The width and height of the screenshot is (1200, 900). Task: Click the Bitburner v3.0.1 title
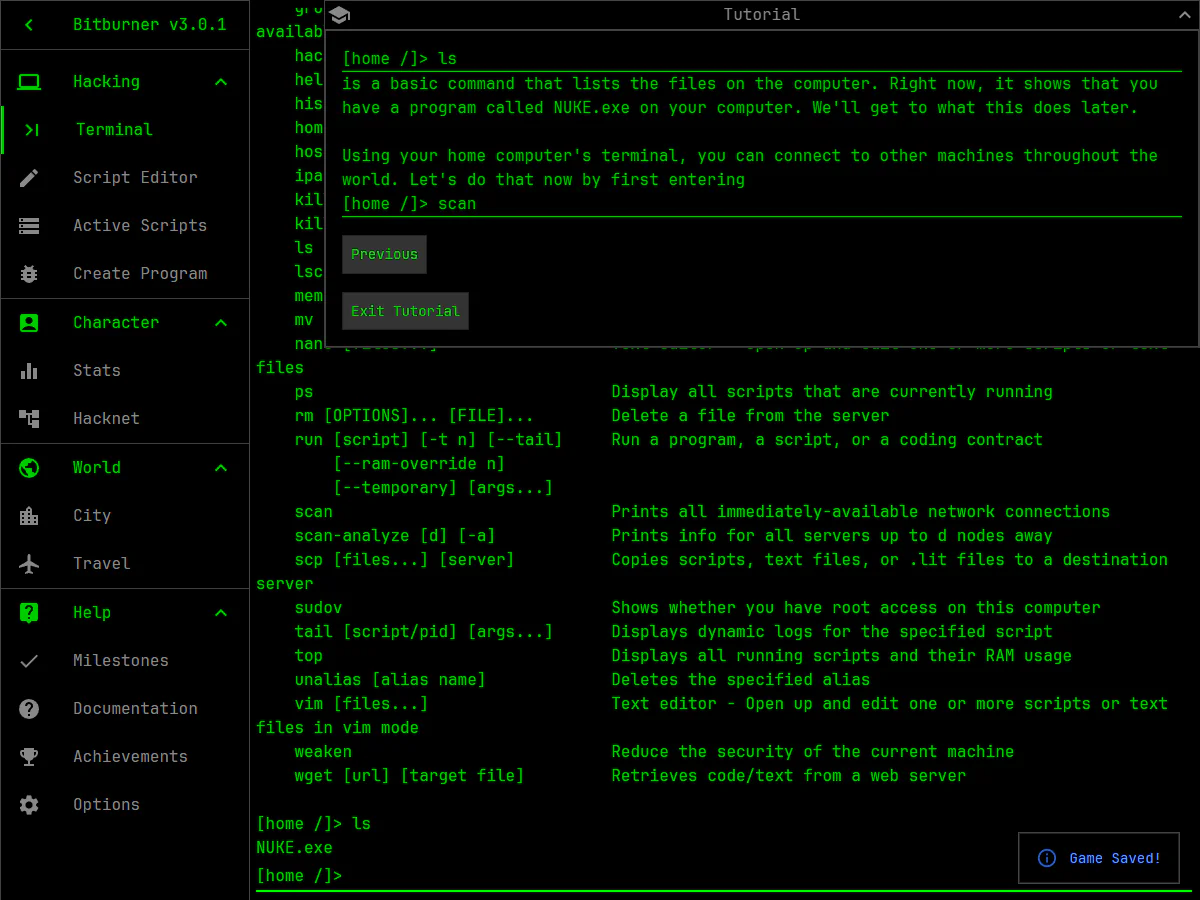[150, 25]
